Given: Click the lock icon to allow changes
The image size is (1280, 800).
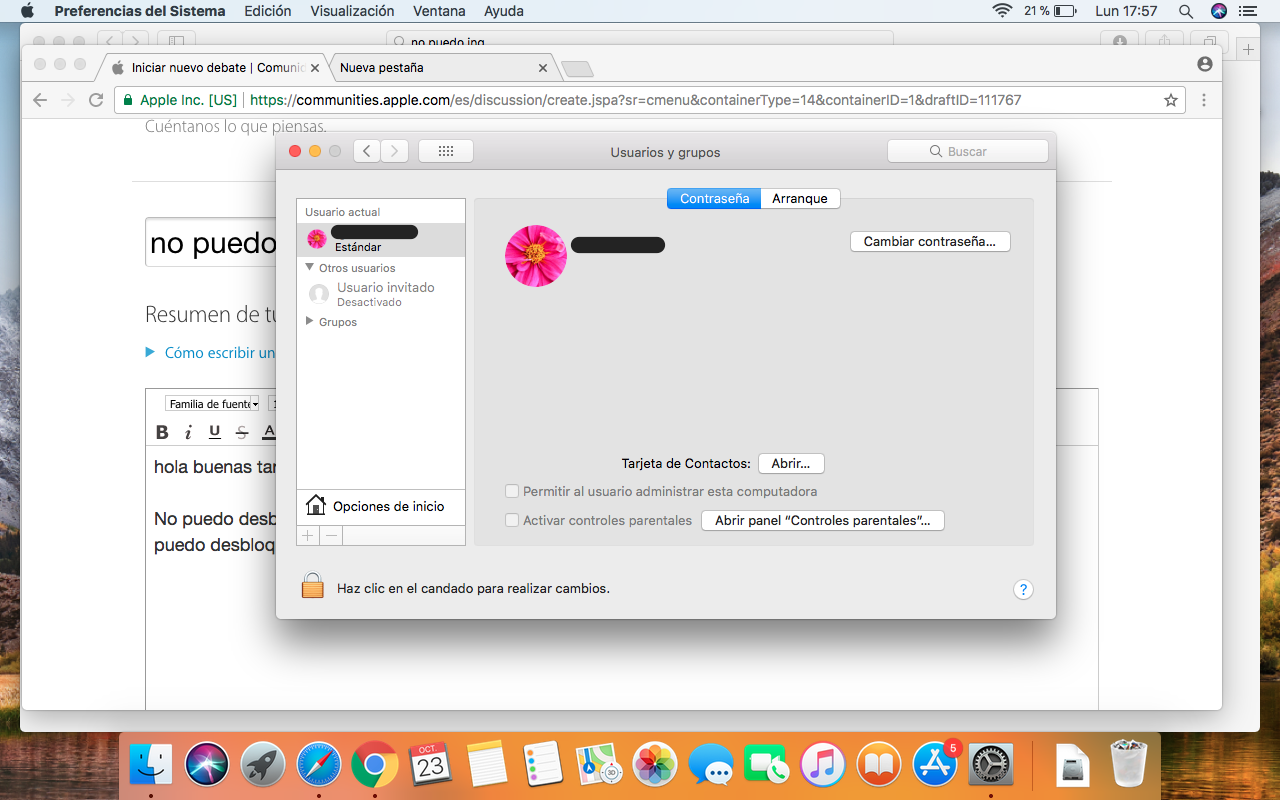Looking at the screenshot, I should (x=313, y=586).
